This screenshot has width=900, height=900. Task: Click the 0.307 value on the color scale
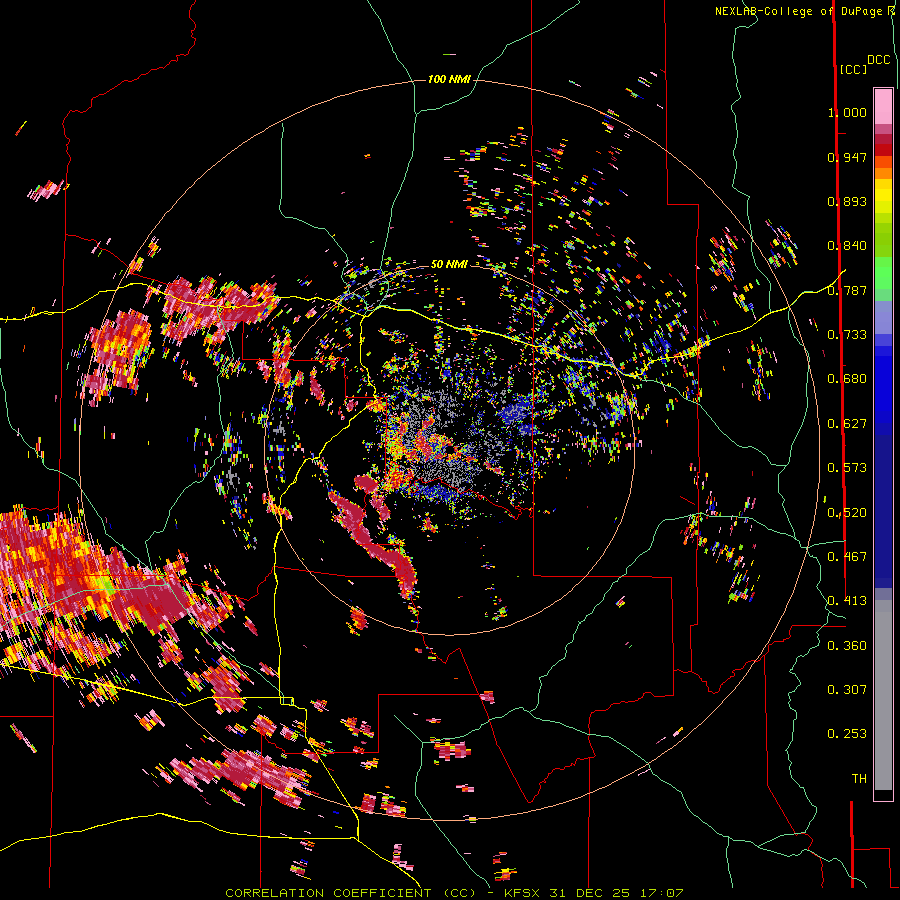847,690
